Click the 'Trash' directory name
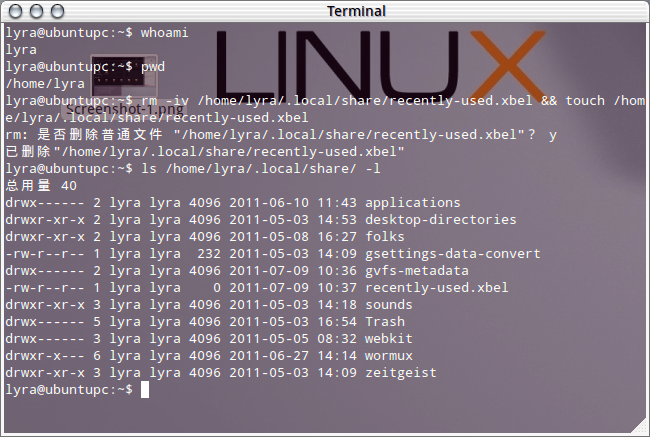Image resolution: width=650 pixels, height=437 pixels. [x=385, y=322]
